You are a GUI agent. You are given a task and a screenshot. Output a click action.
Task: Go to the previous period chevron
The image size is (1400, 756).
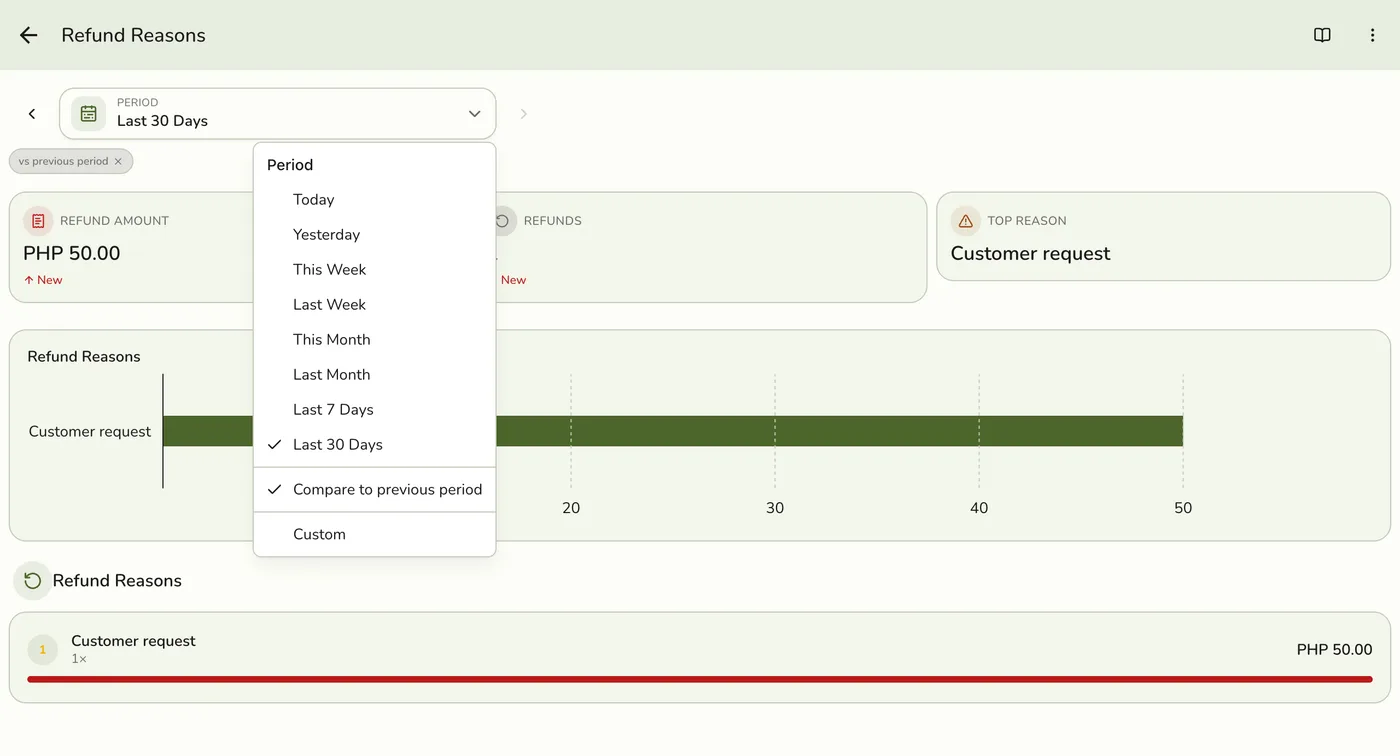pos(32,114)
